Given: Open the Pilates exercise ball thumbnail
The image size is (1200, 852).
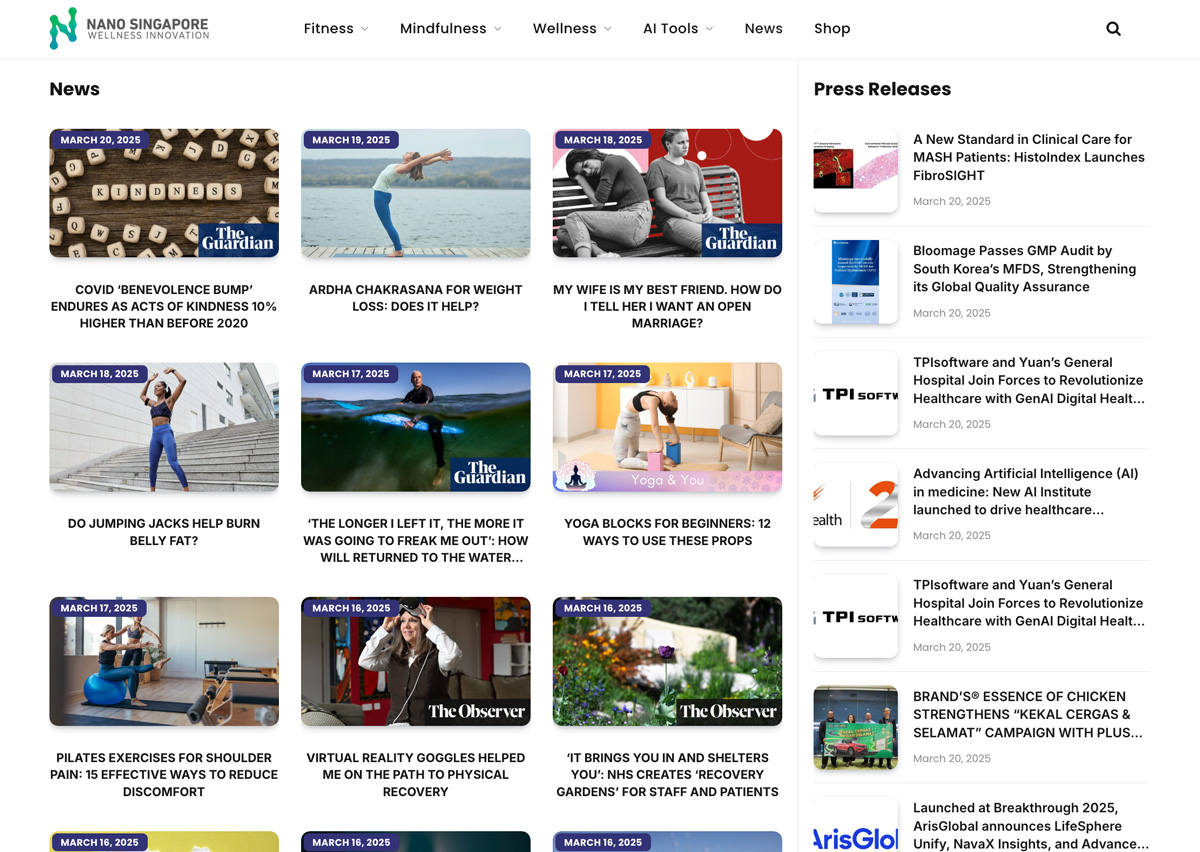Looking at the screenshot, I should coord(164,661).
